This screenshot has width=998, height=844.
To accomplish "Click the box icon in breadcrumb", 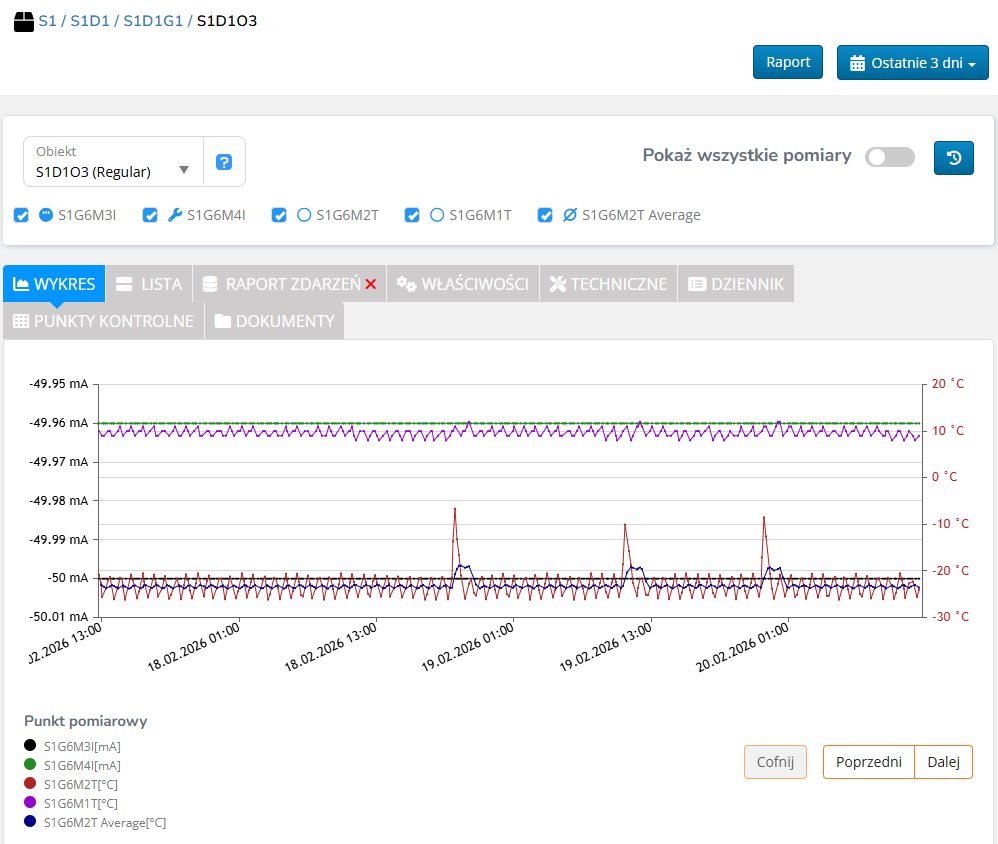I will coord(24,21).
